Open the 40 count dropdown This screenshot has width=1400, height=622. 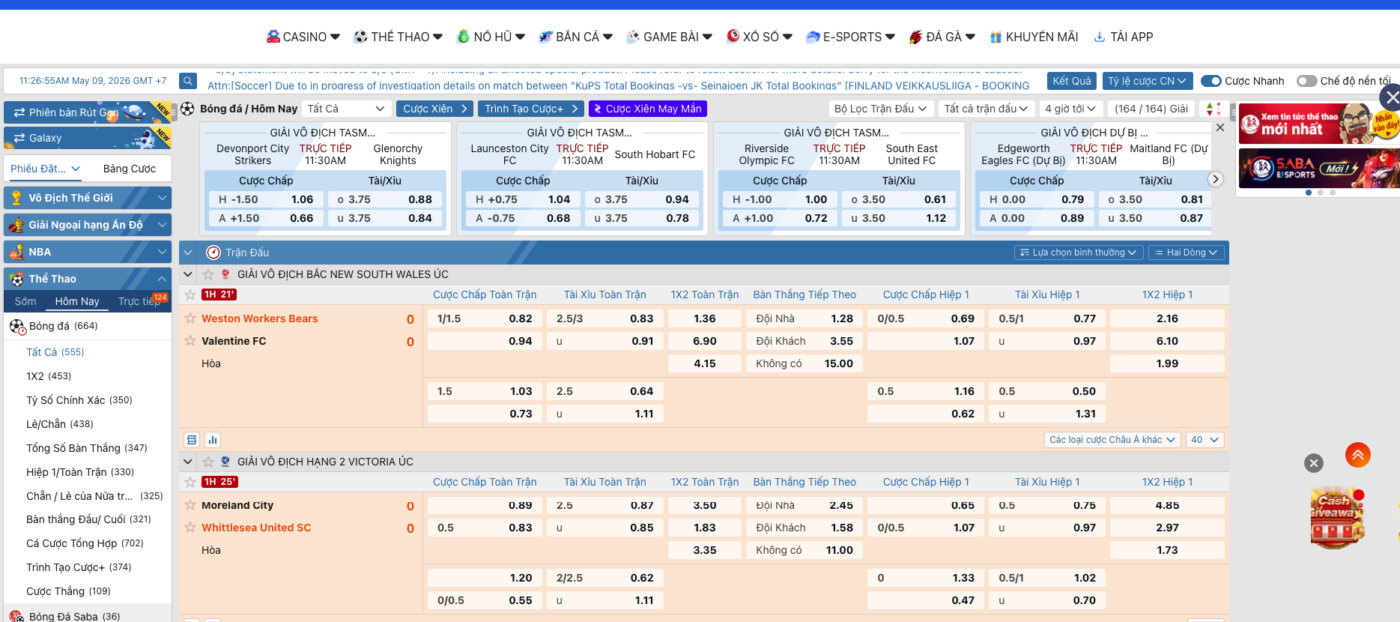pyautogui.click(x=1204, y=440)
